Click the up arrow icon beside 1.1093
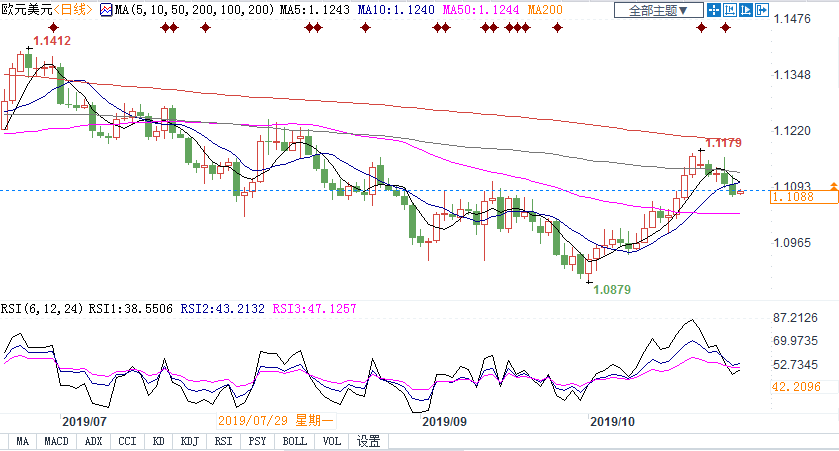This screenshot has height=451, width=839. coord(833,185)
